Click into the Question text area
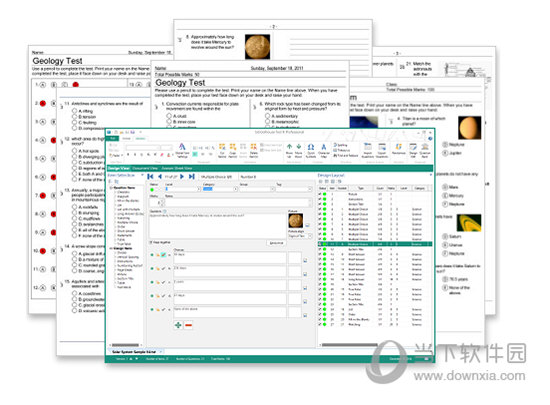Viewport: 550px width, 405px height. tap(217, 225)
